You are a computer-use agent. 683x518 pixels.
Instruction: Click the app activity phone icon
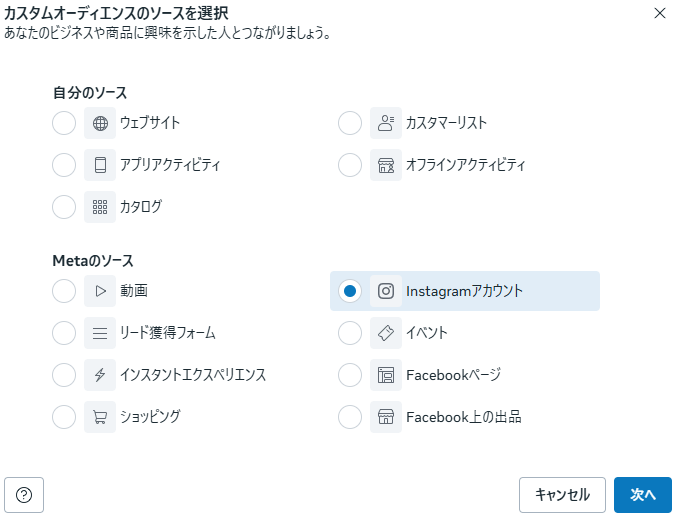click(x=100, y=165)
